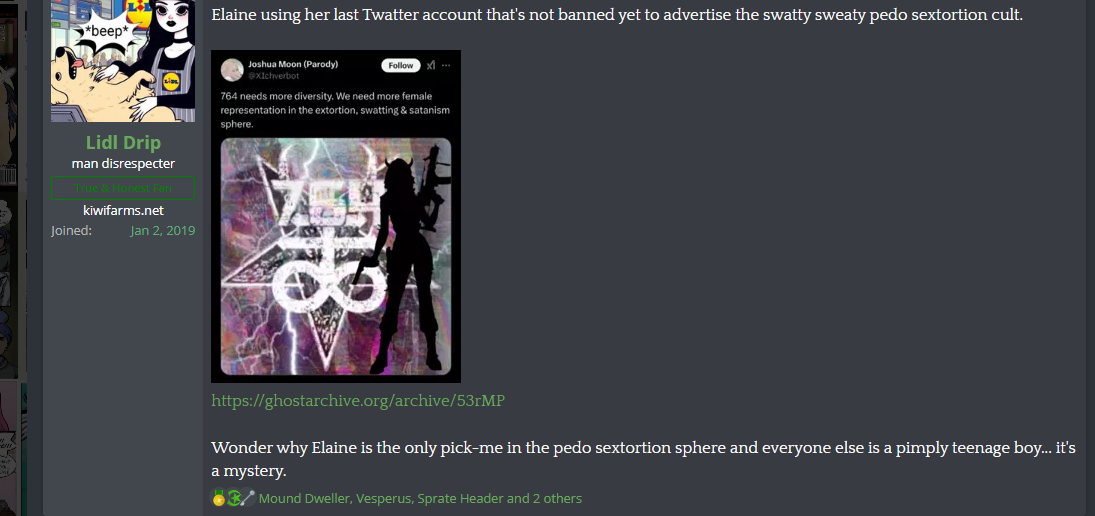Click the green star reaction icon
The width and height of the screenshot is (1095, 516).
click(x=233, y=499)
